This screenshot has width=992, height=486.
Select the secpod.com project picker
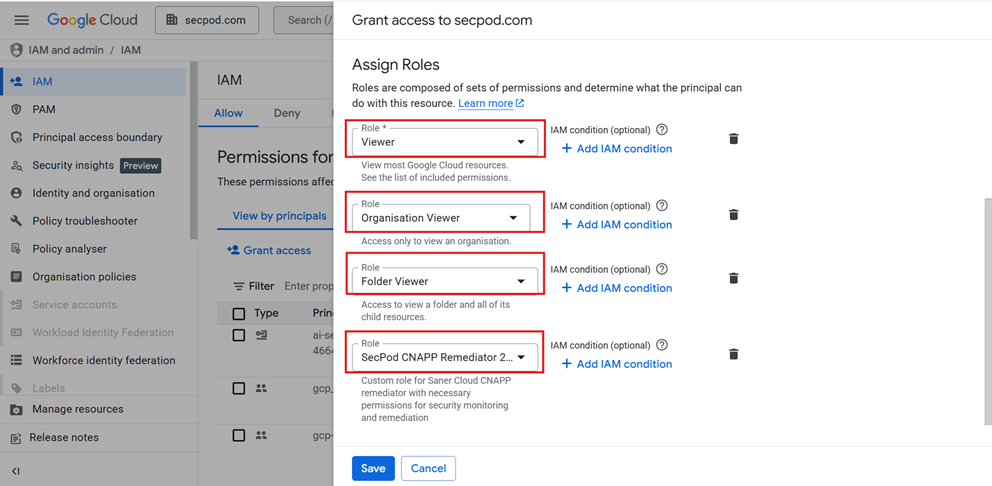(x=207, y=20)
